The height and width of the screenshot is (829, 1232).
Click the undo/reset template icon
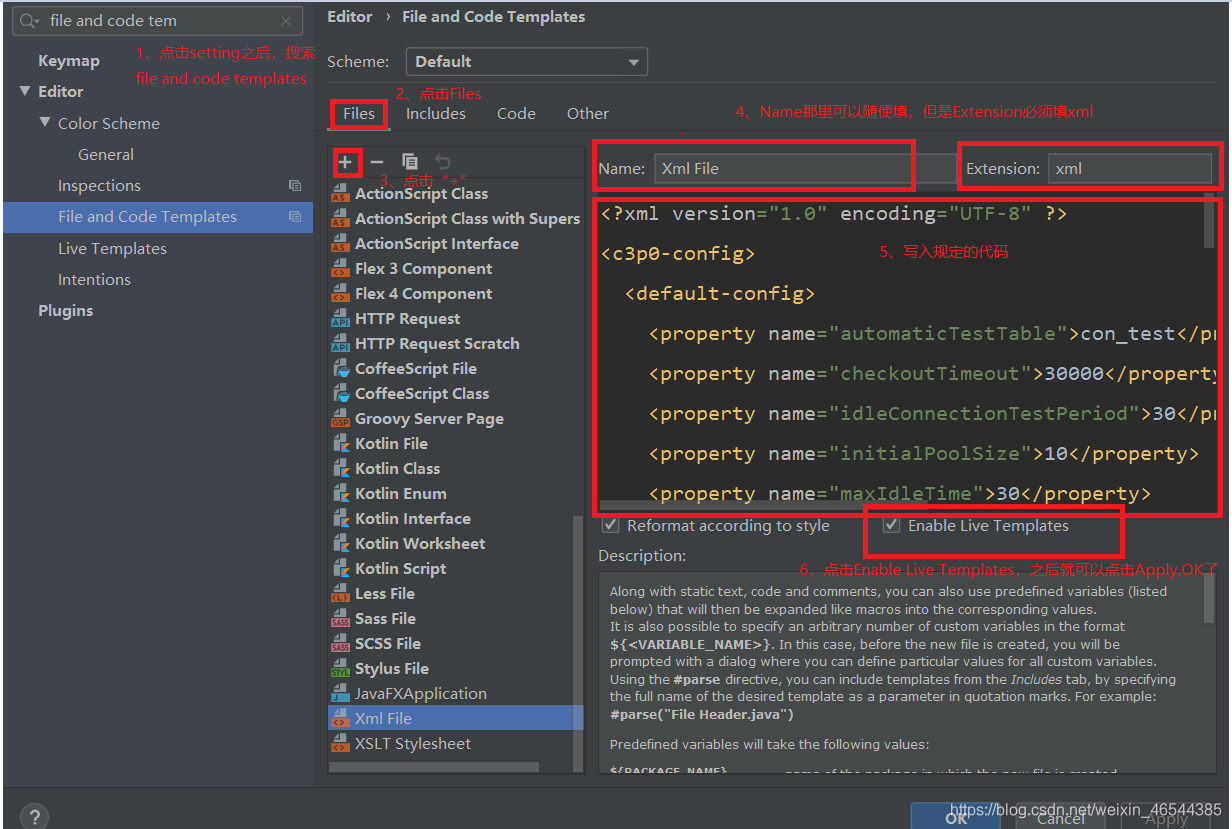(x=443, y=161)
